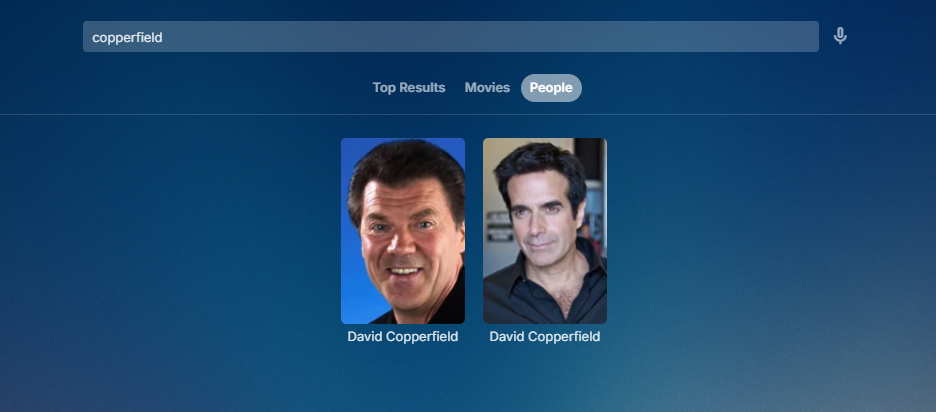The height and width of the screenshot is (412, 936).
Task: Switch to the Movies tab
Action: [487, 88]
